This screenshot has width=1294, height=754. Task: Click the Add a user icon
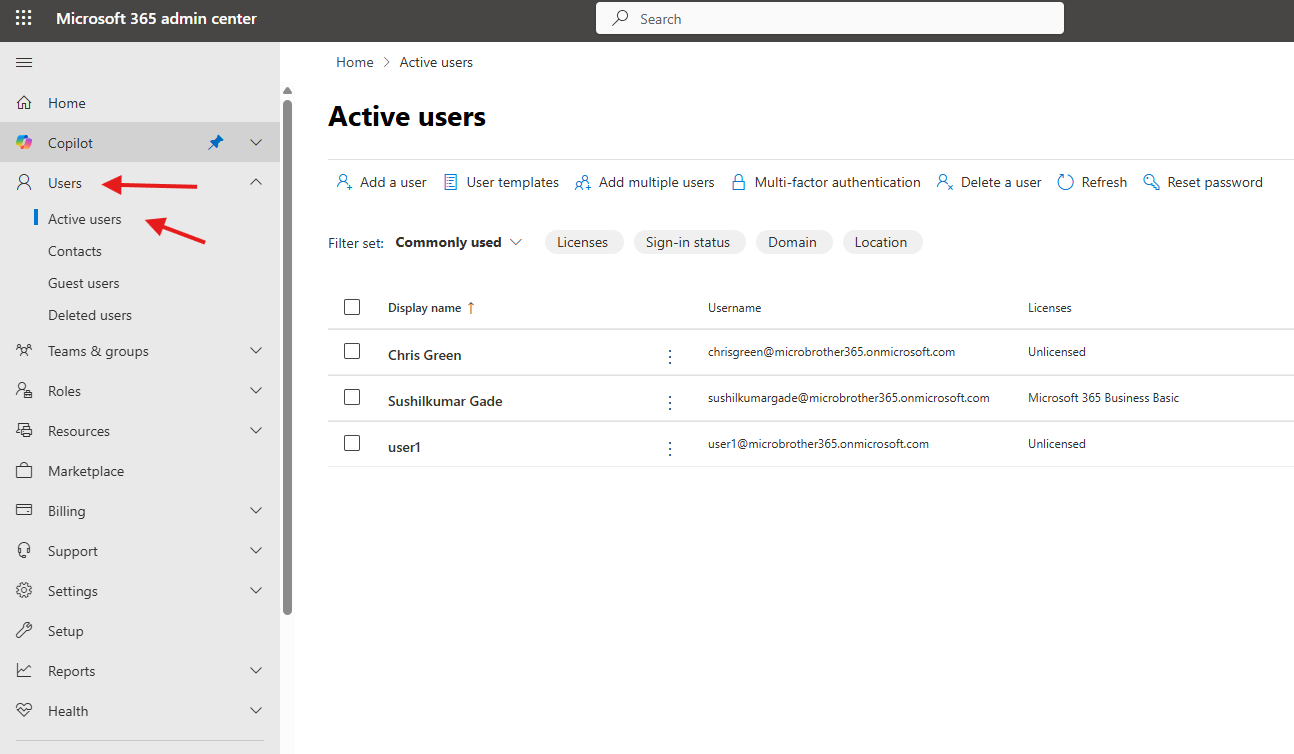click(344, 182)
